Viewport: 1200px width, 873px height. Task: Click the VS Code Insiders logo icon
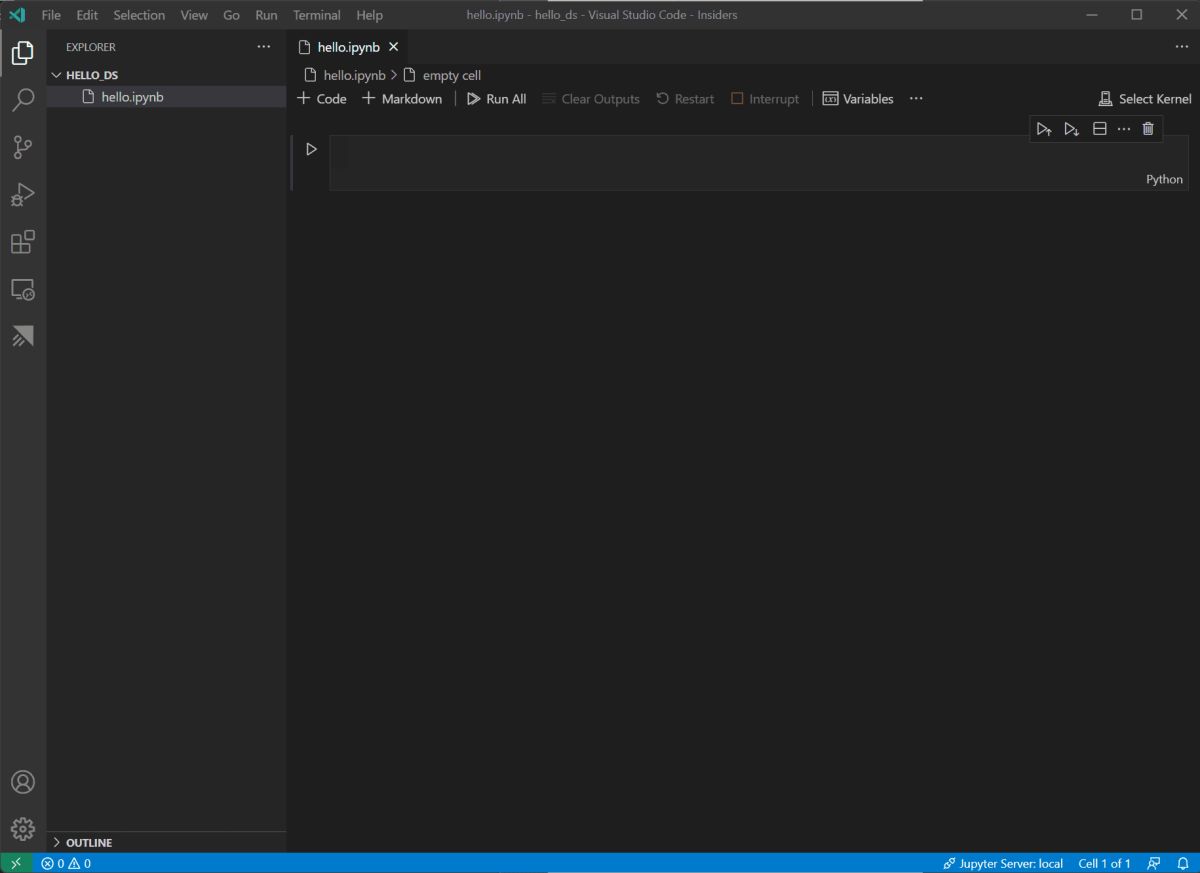pyautogui.click(x=16, y=15)
